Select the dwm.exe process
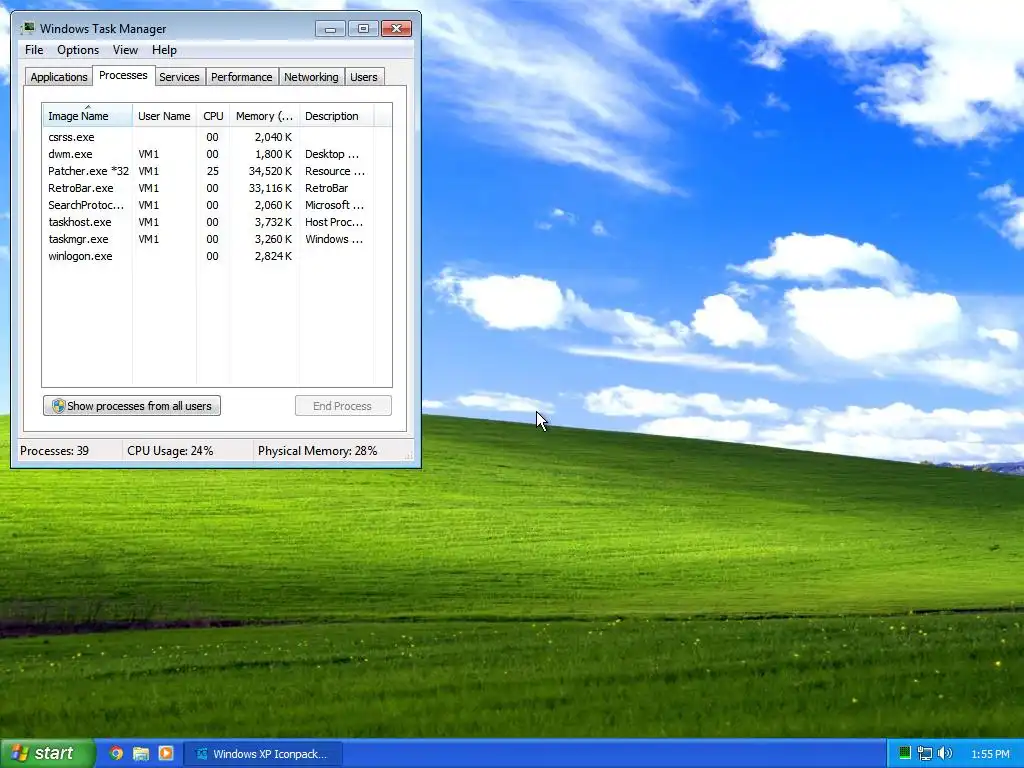The image size is (1024, 768). [x=217, y=154]
